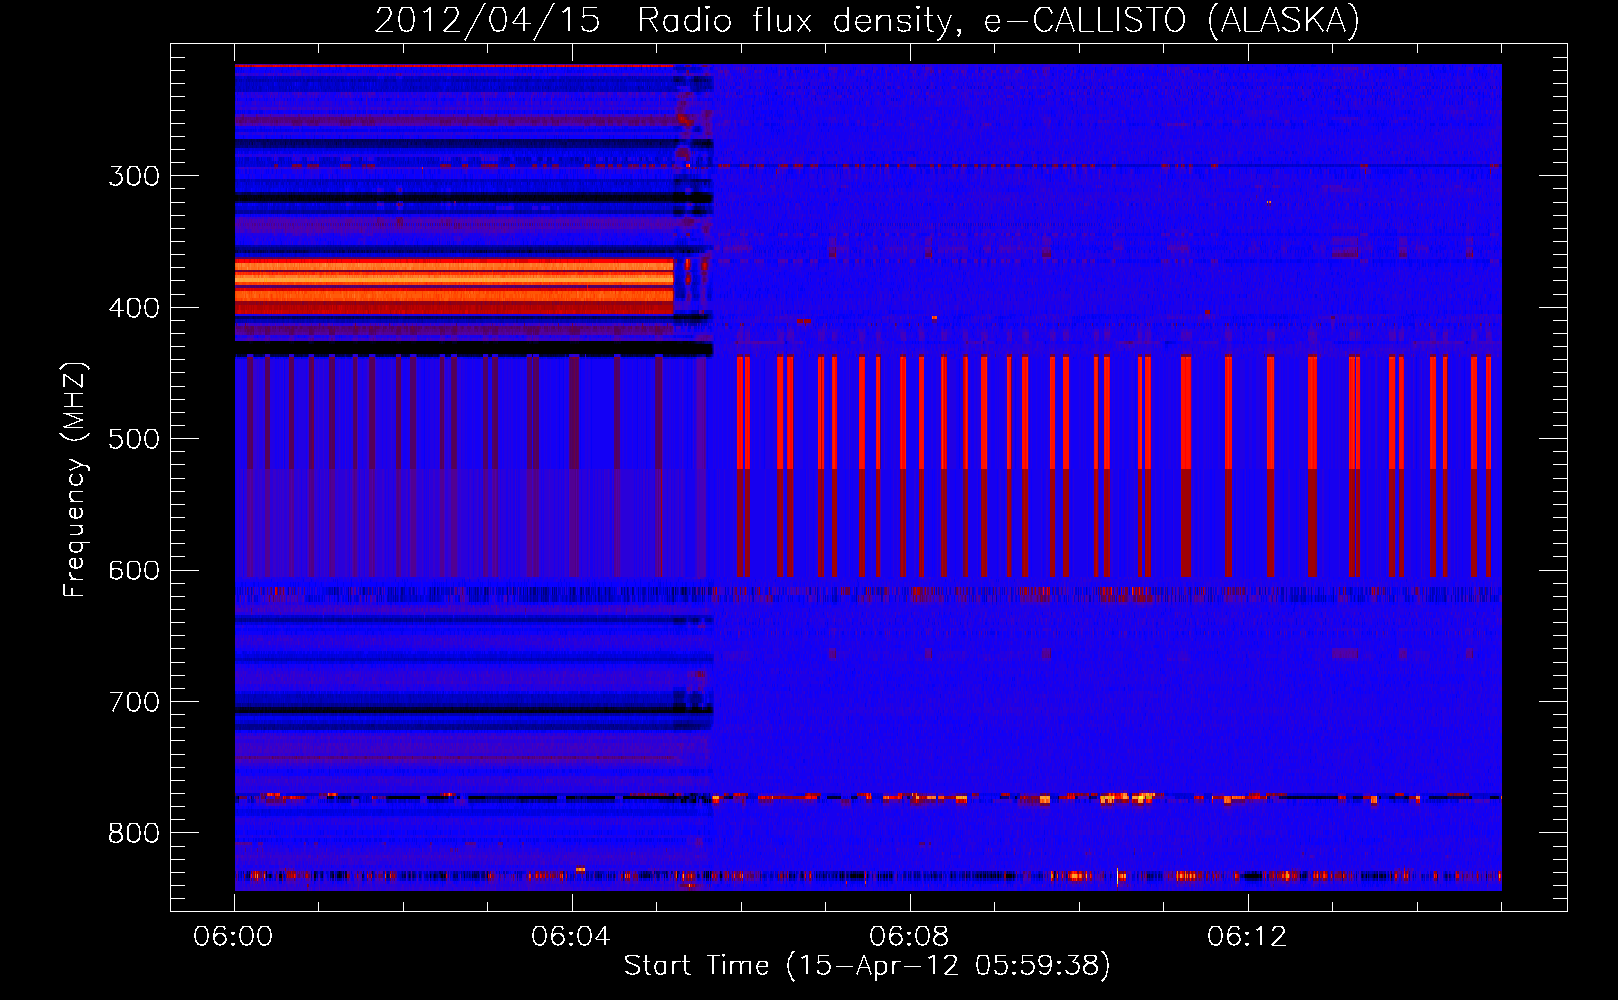Click the 06:04 time axis label
Screen dimensions: 1618x1000
571,937
